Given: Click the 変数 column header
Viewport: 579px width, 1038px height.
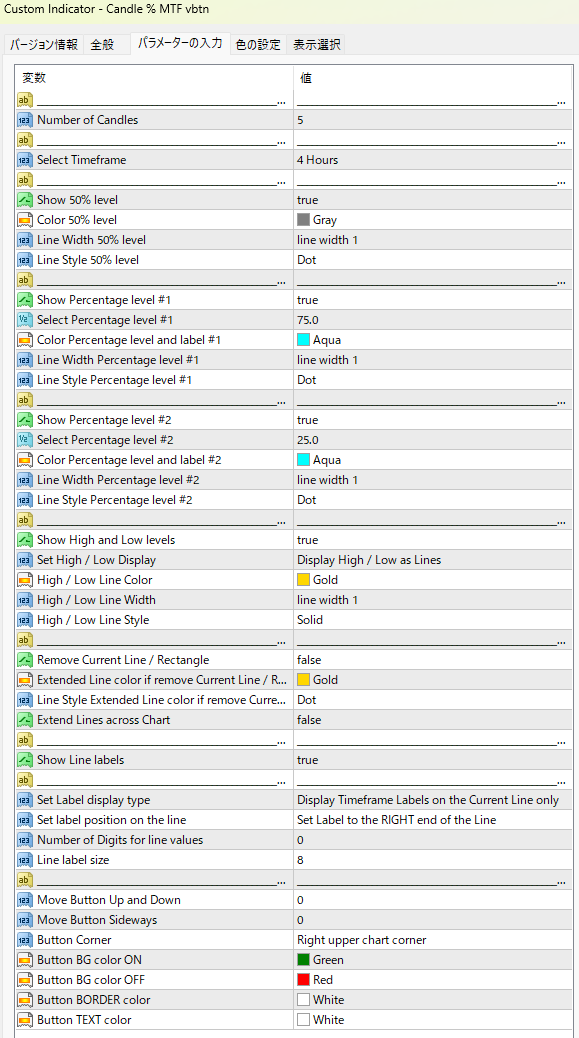Looking at the screenshot, I should click(x=154, y=77).
